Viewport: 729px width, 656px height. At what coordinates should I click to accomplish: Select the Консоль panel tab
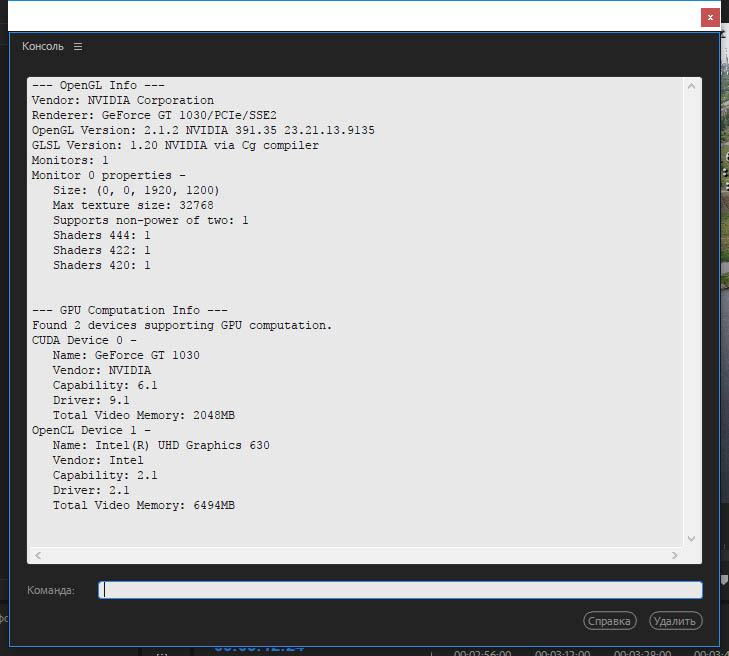click(43, 46)
